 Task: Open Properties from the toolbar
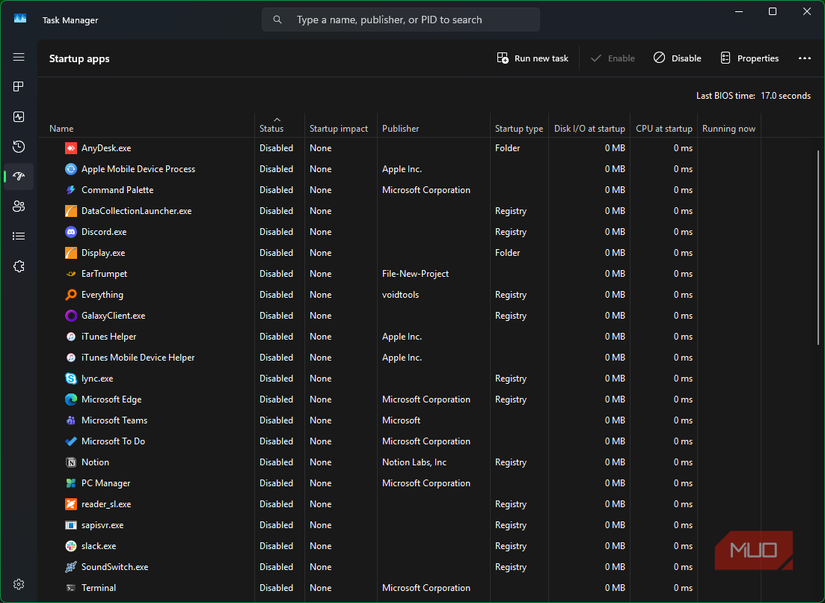click(749, 58)
